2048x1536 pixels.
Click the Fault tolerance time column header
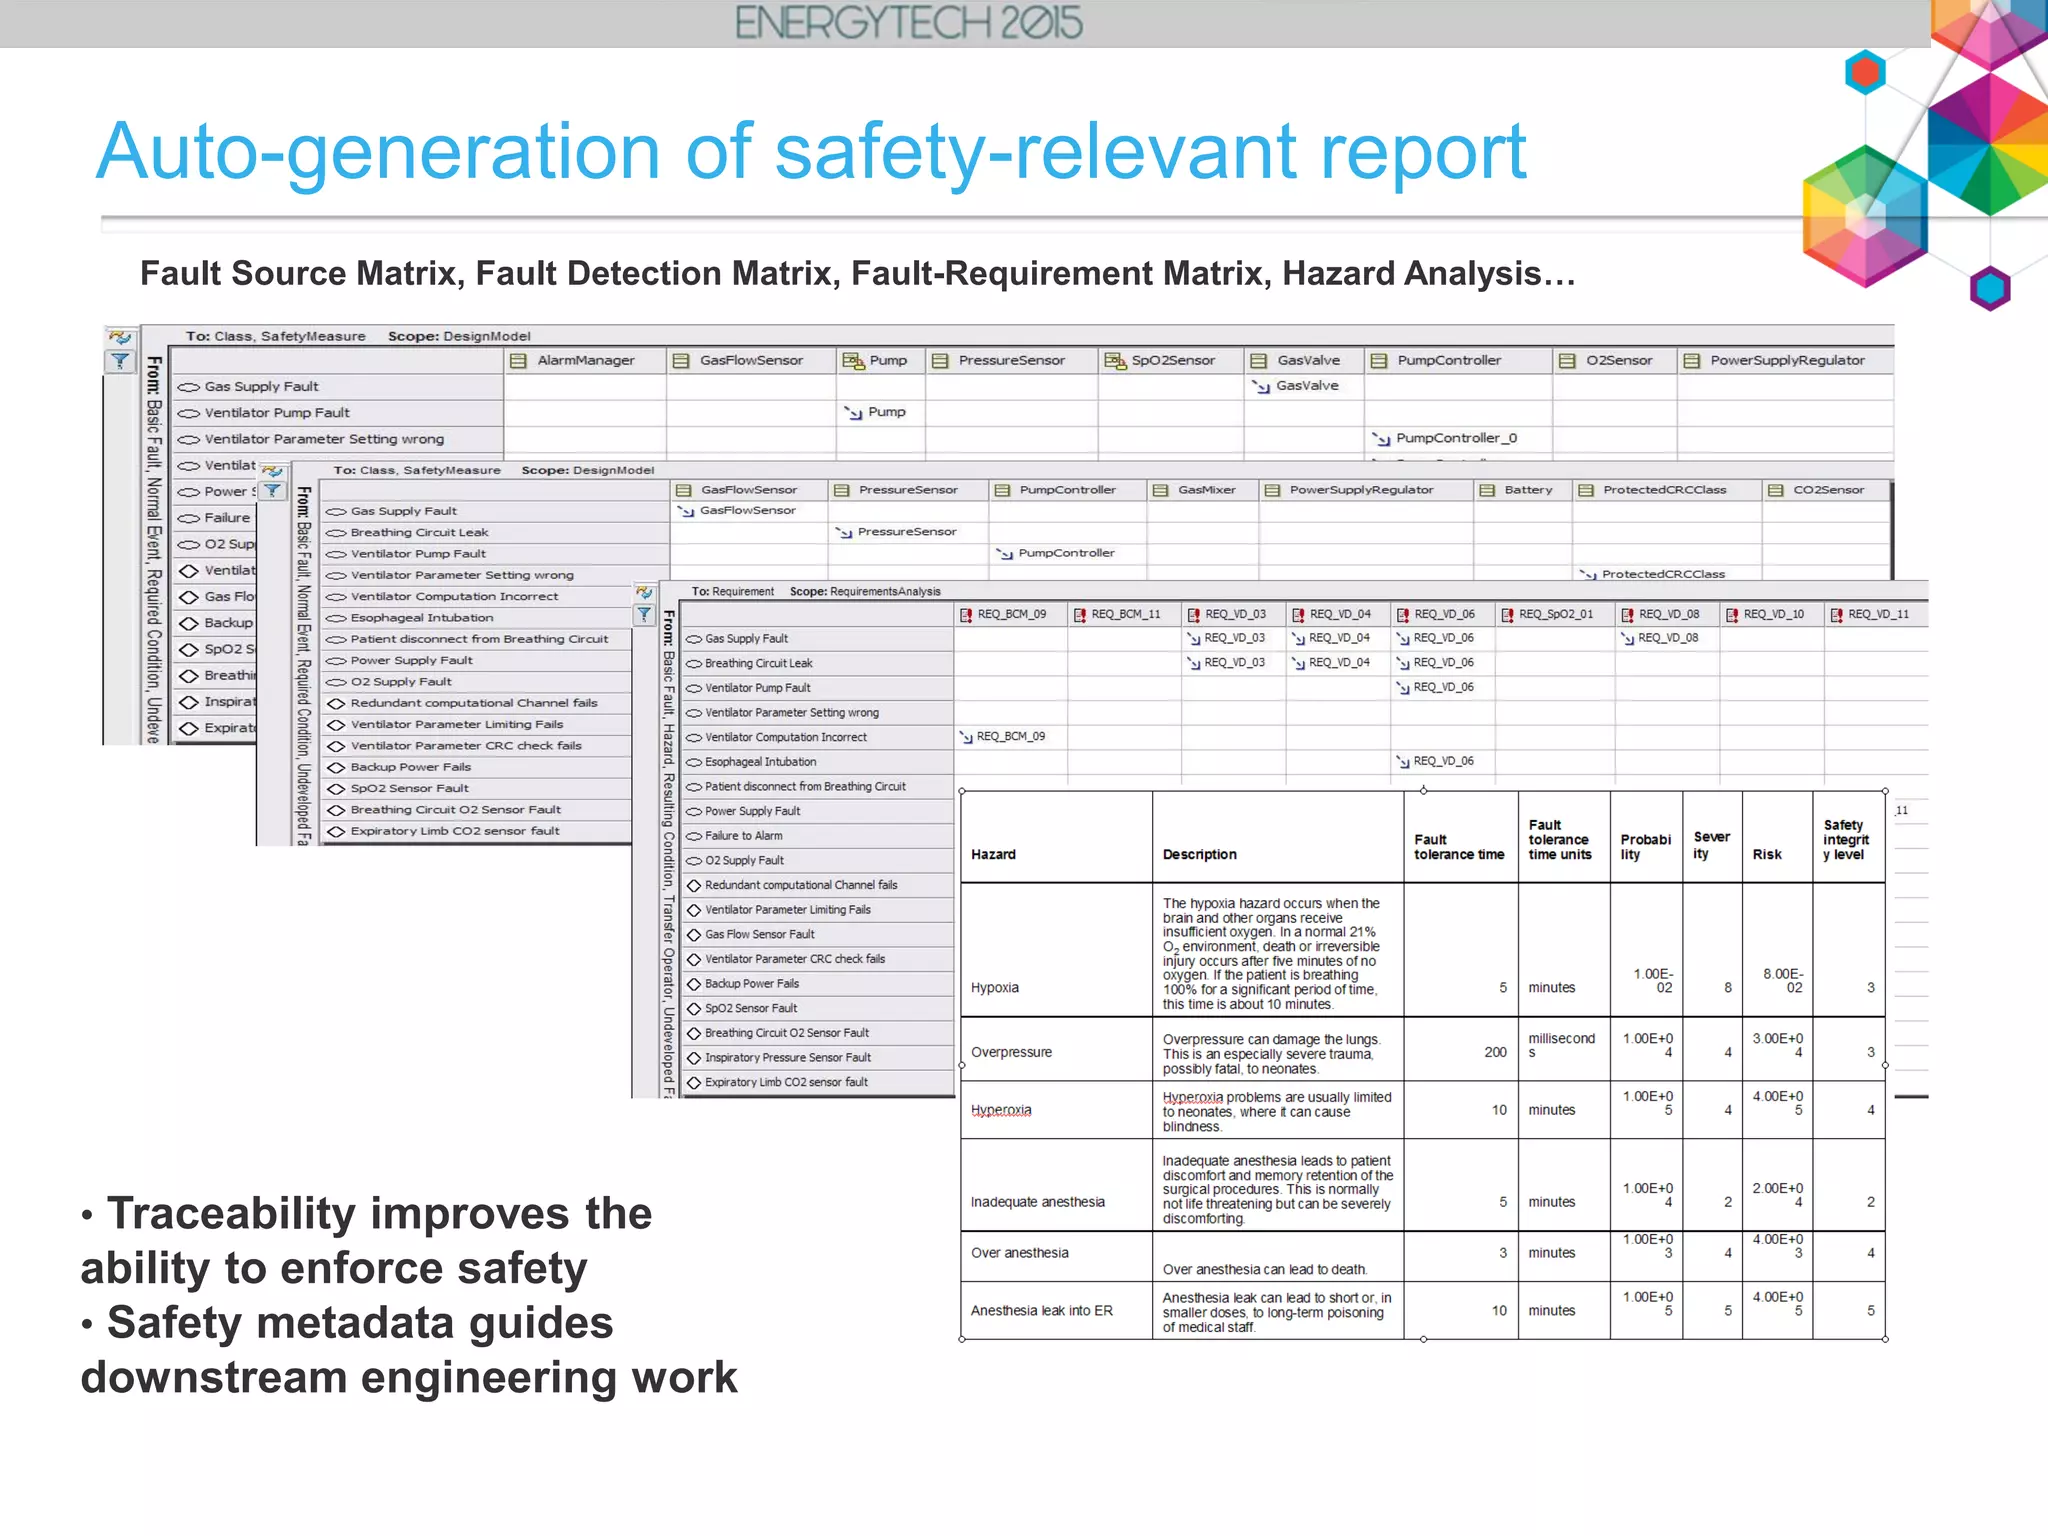(x=1460, y=837)
